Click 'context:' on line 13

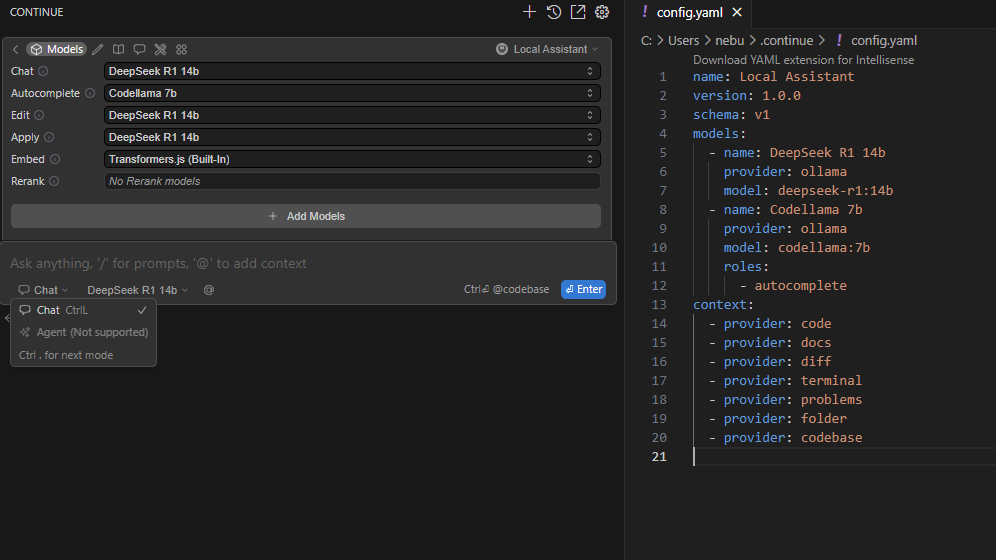coord(723,305)
